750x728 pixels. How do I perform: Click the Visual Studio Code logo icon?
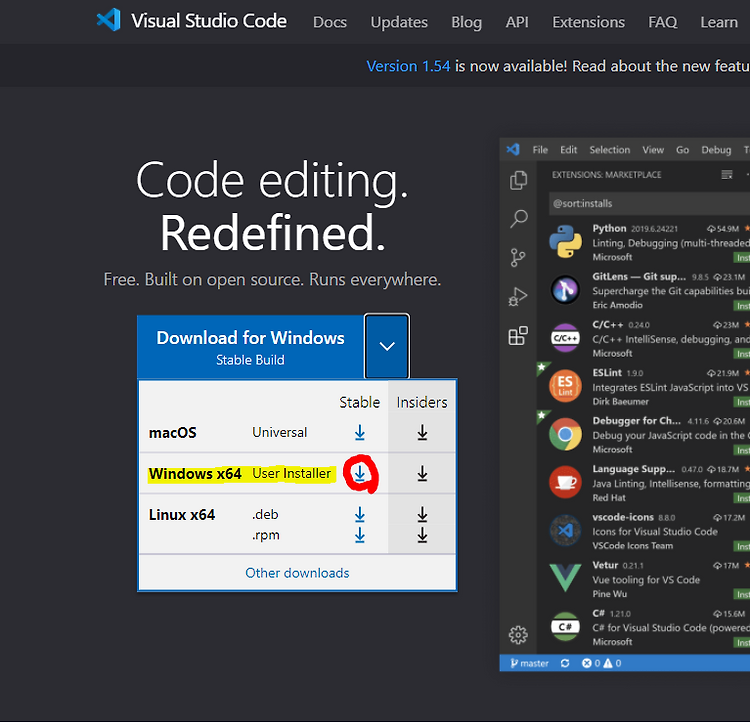click(x=109, y=20)
